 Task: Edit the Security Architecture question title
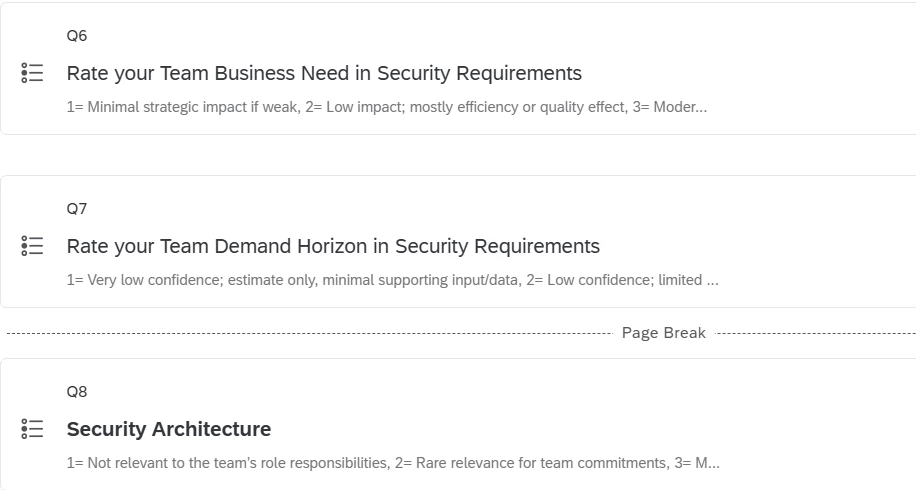click(x=169, y=429)
